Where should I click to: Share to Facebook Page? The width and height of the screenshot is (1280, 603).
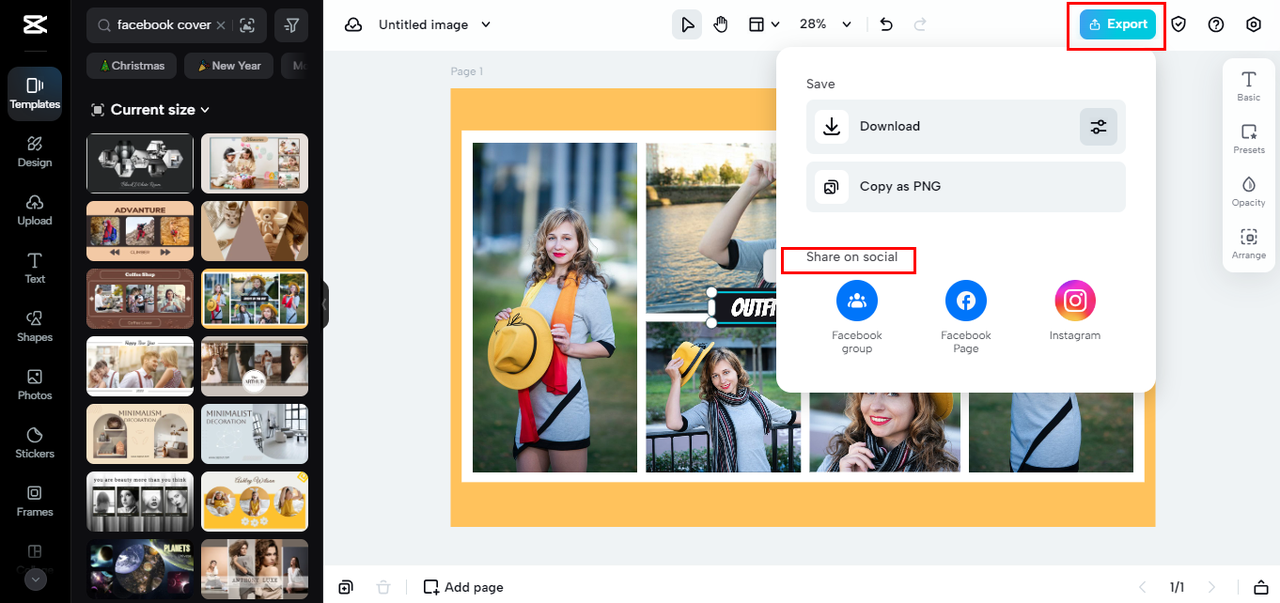point(966,317)
